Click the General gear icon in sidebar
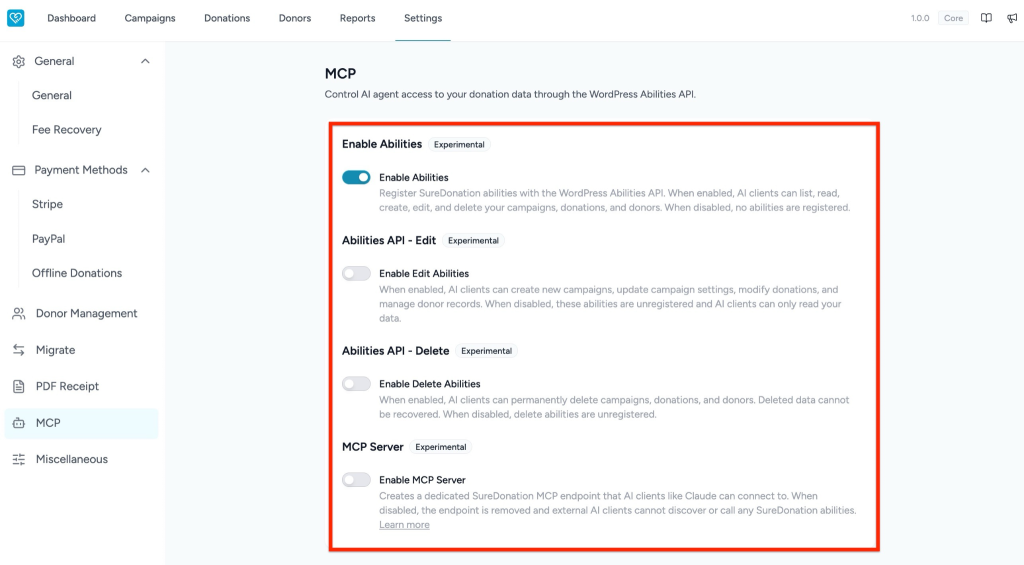 click(x=18, y=61)
